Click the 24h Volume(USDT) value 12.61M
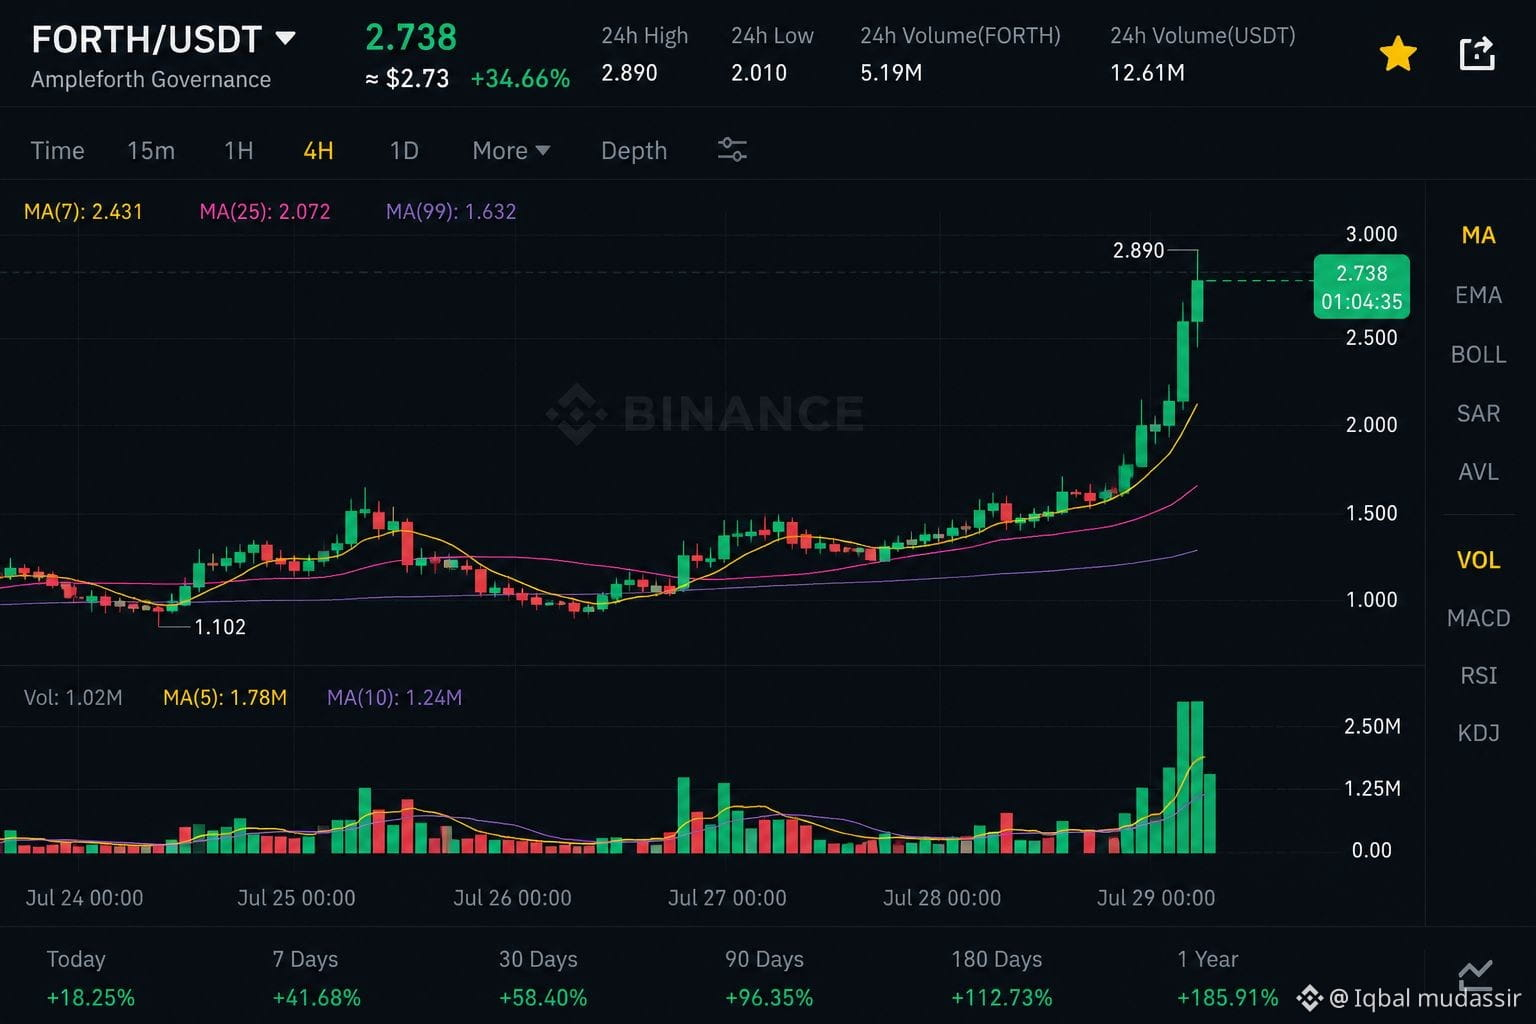1536x1024 pixels. point(1147,73)
